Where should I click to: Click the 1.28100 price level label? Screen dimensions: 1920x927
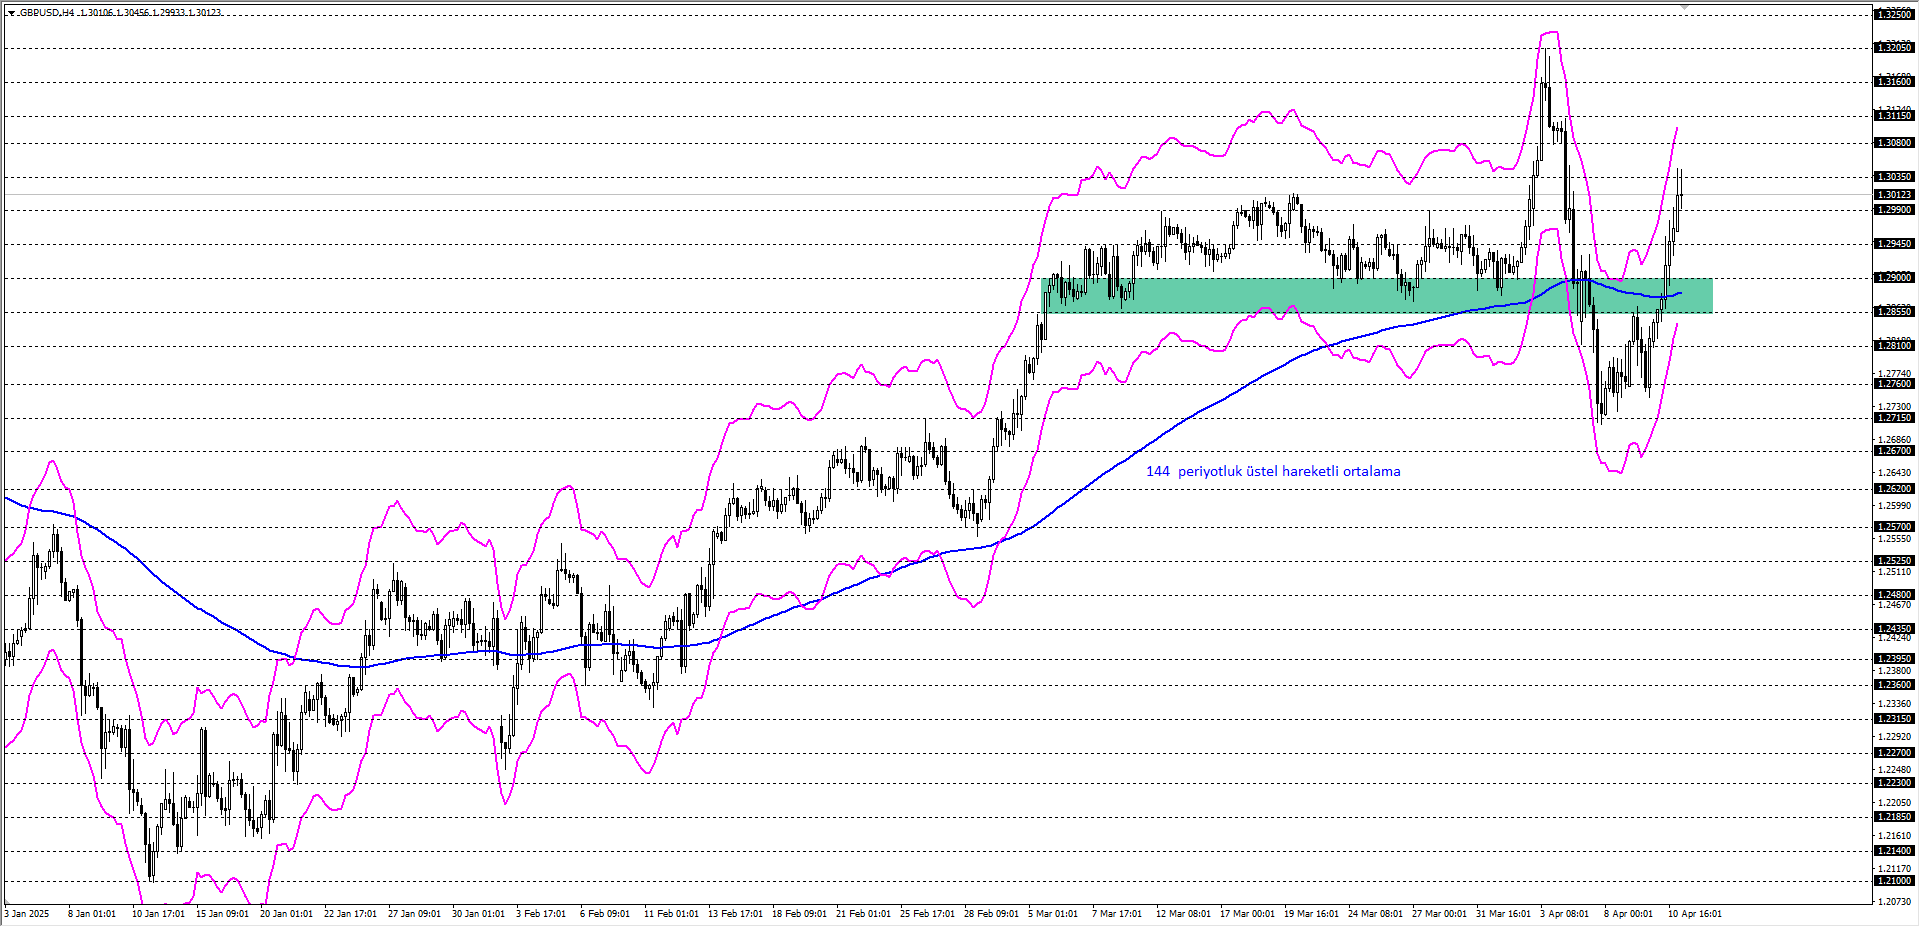pyautogui.click(x=1894, y=346)
